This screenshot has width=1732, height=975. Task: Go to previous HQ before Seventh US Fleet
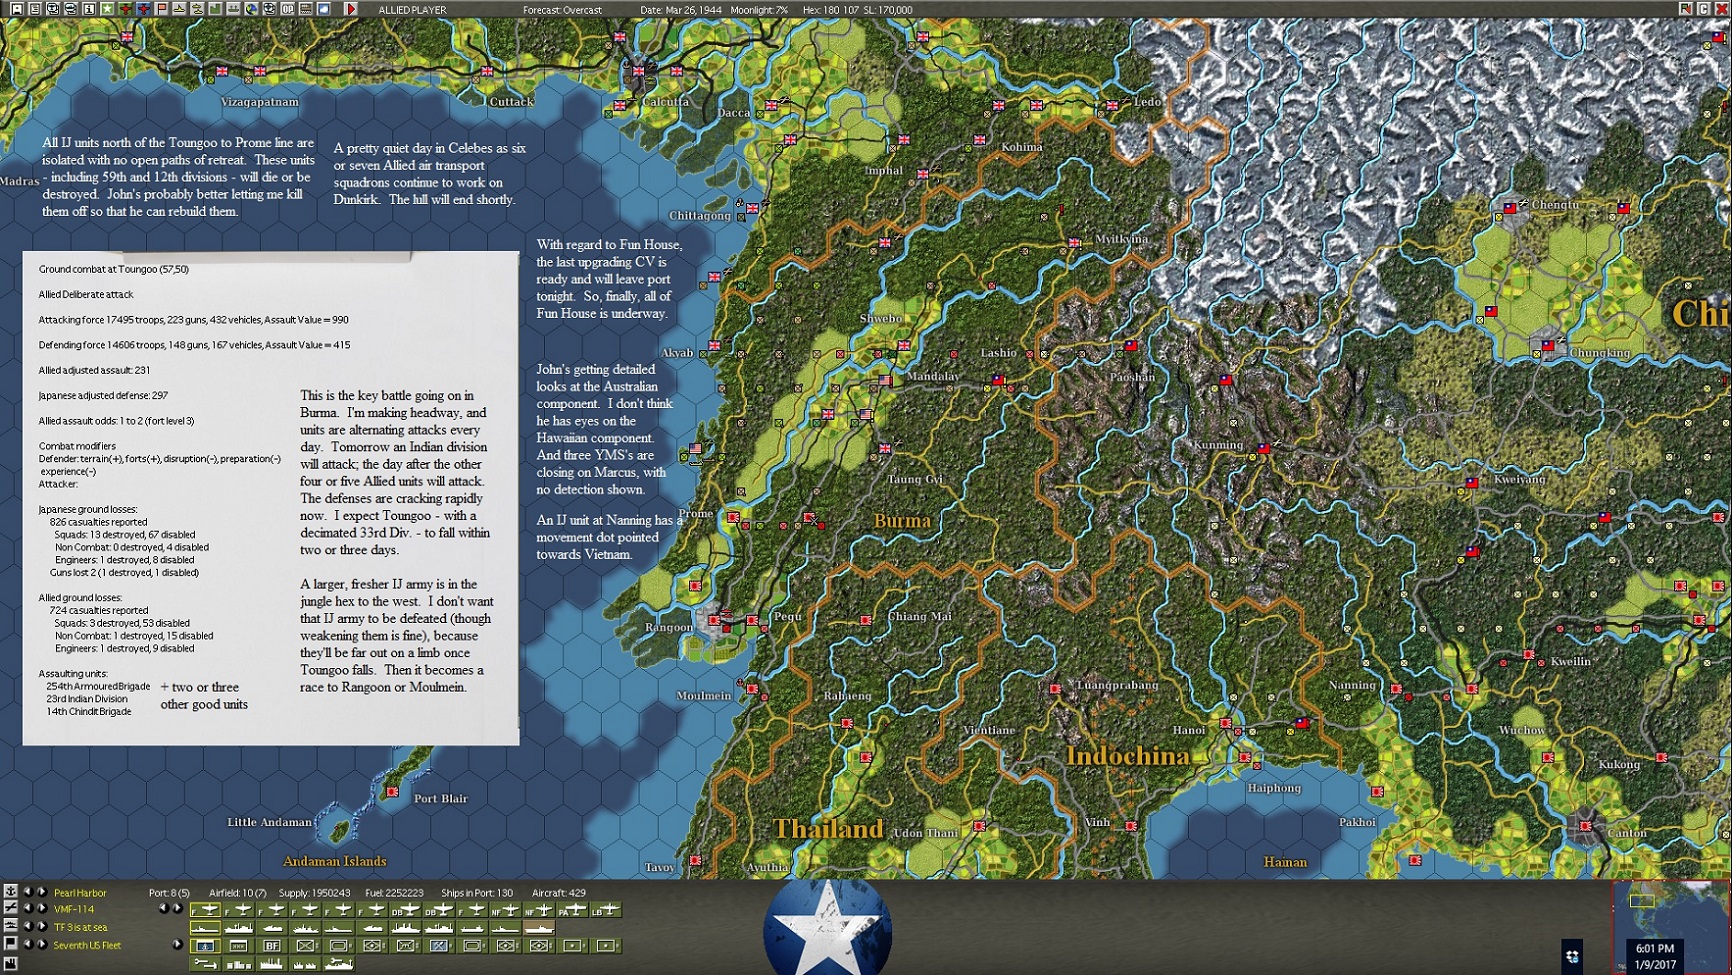pyautogui.click(x=28, y=945)
